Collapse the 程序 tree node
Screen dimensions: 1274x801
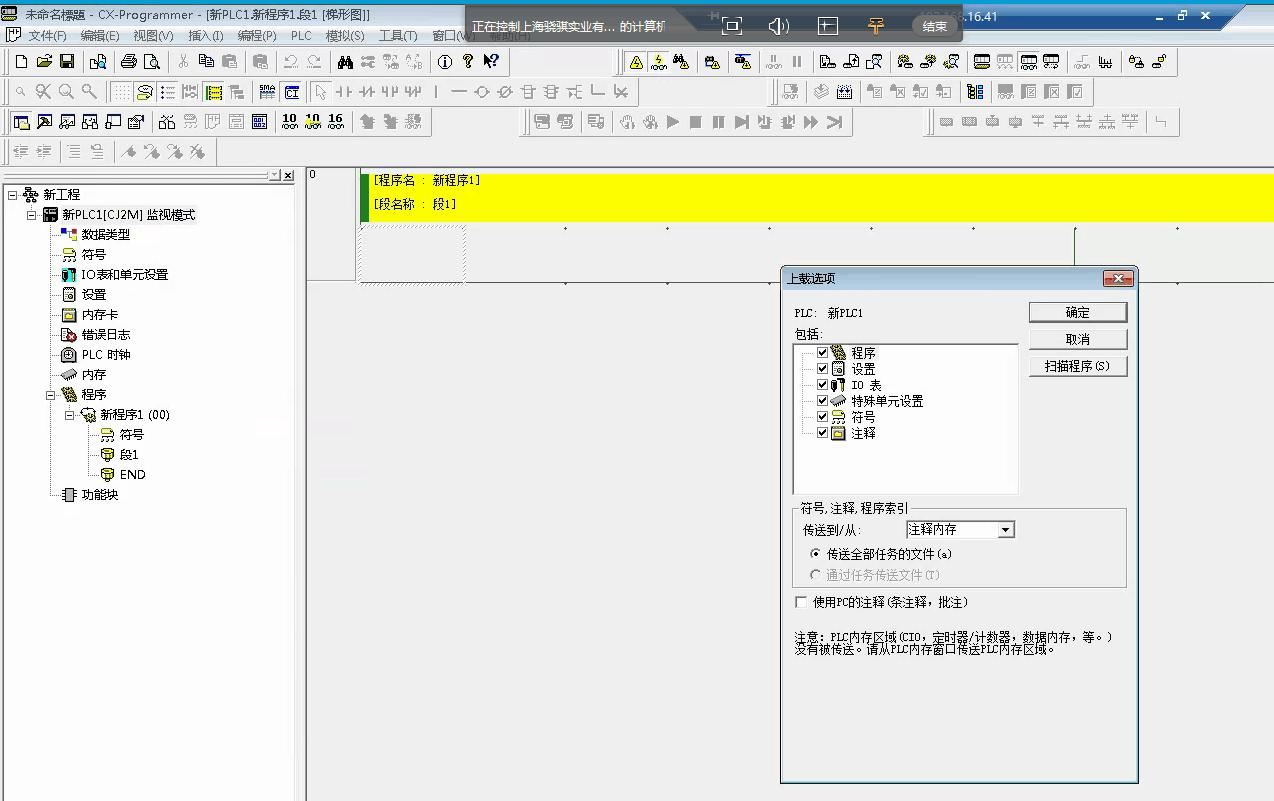click(x=50, y=395)
